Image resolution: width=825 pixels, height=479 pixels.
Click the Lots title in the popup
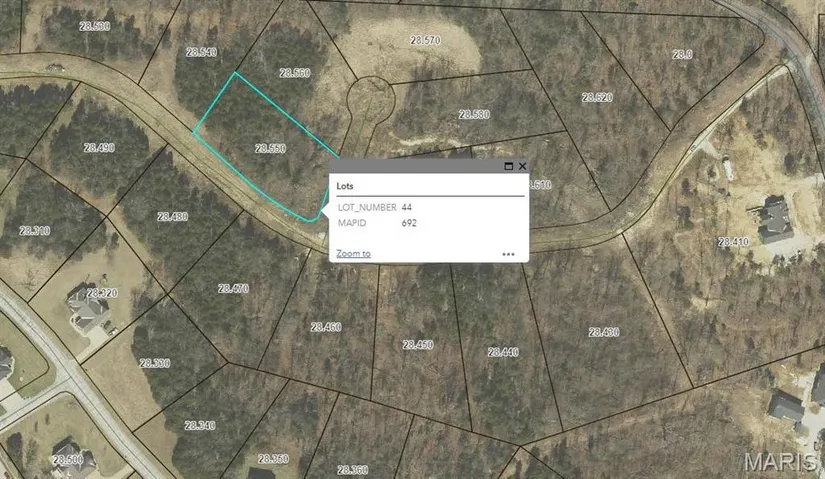coord(345,185)
